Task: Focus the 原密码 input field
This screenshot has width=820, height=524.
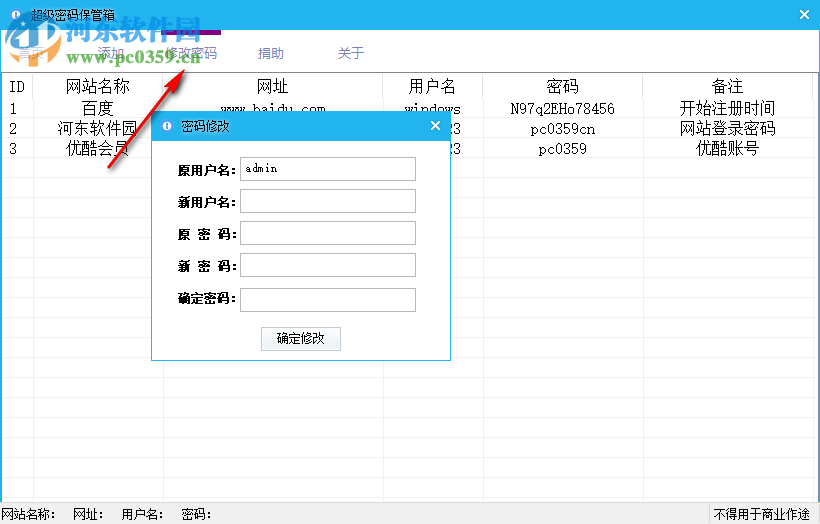Action: [x=328, y=233]
